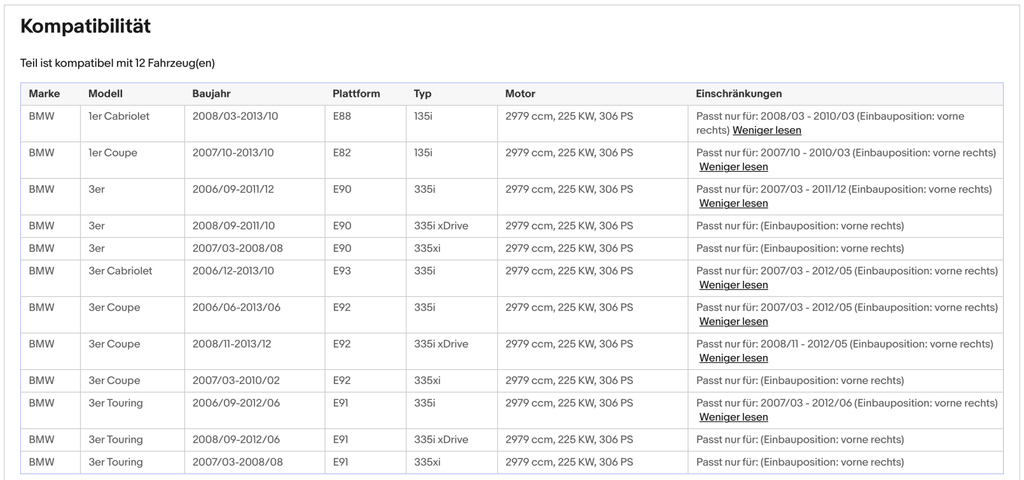1024x480 pixels.
Task: Click the 'E93' platform cell
Action: (342, 271)
